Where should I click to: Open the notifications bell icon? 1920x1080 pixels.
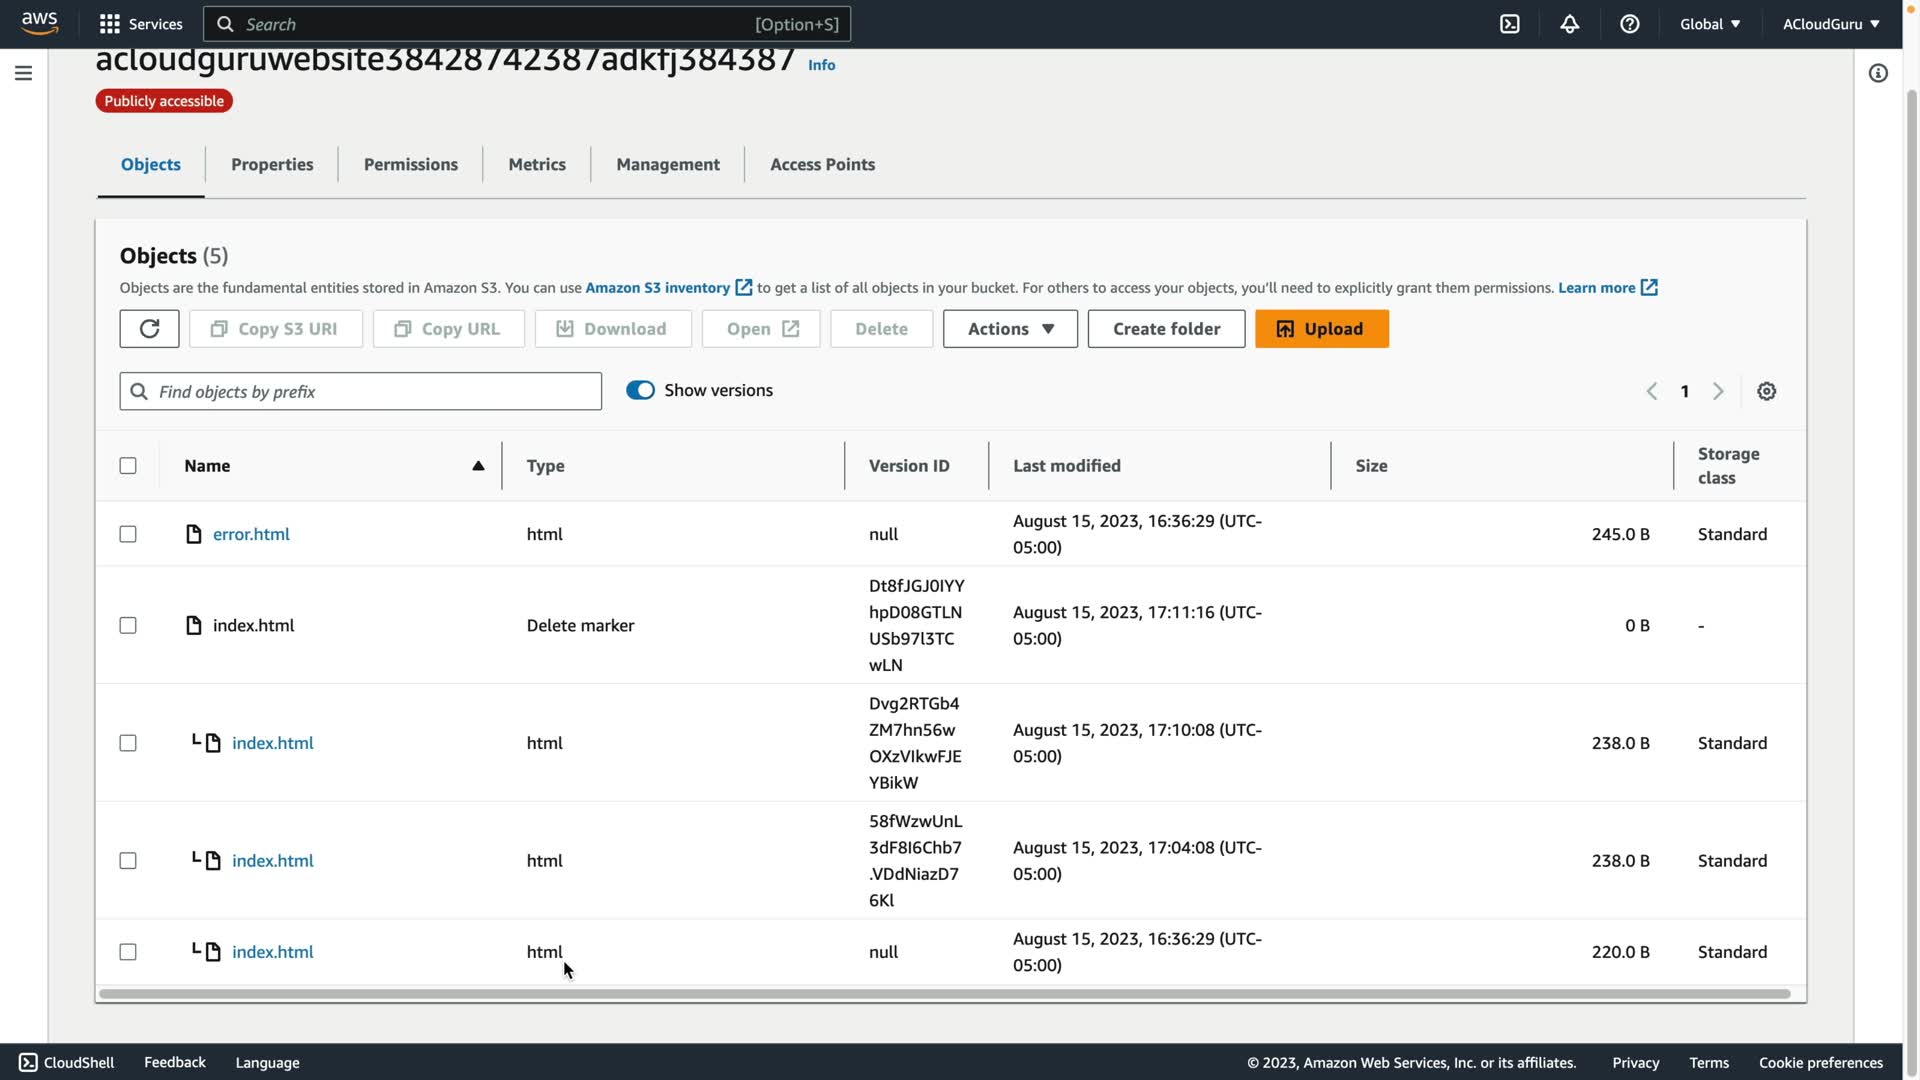click(x=1569, y=24)
